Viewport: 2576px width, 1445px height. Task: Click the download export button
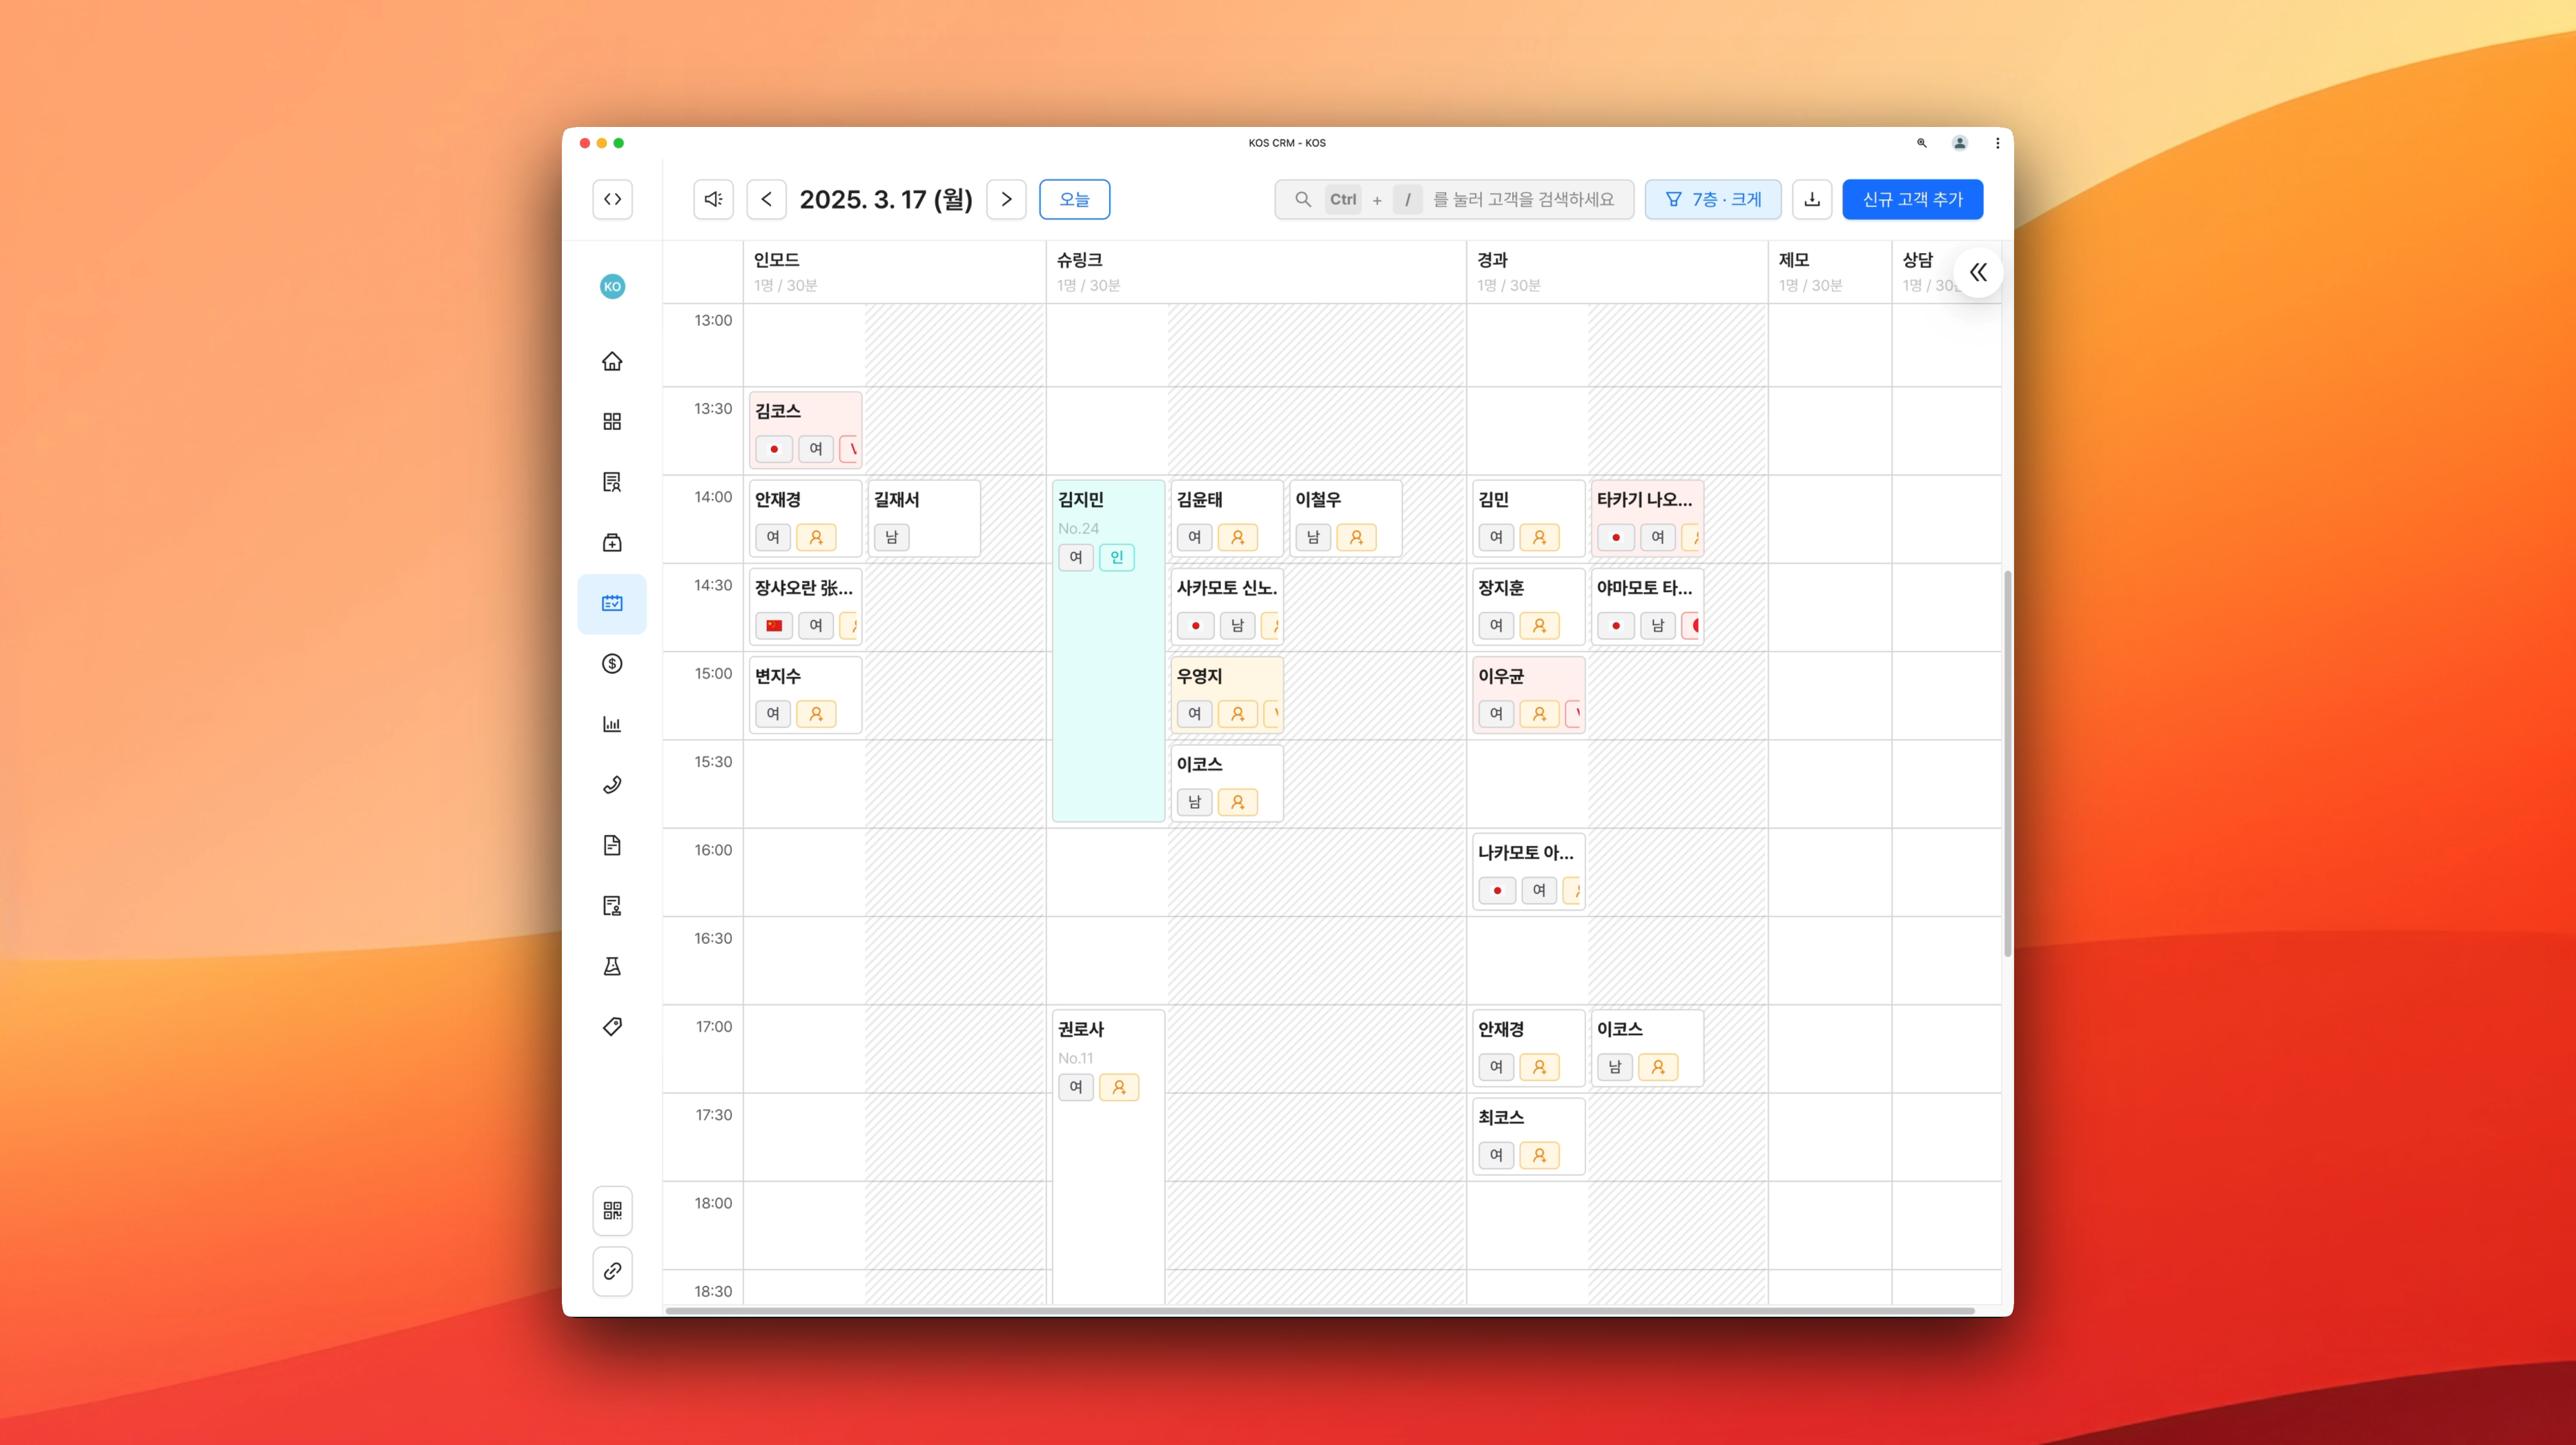point(1811,199)
